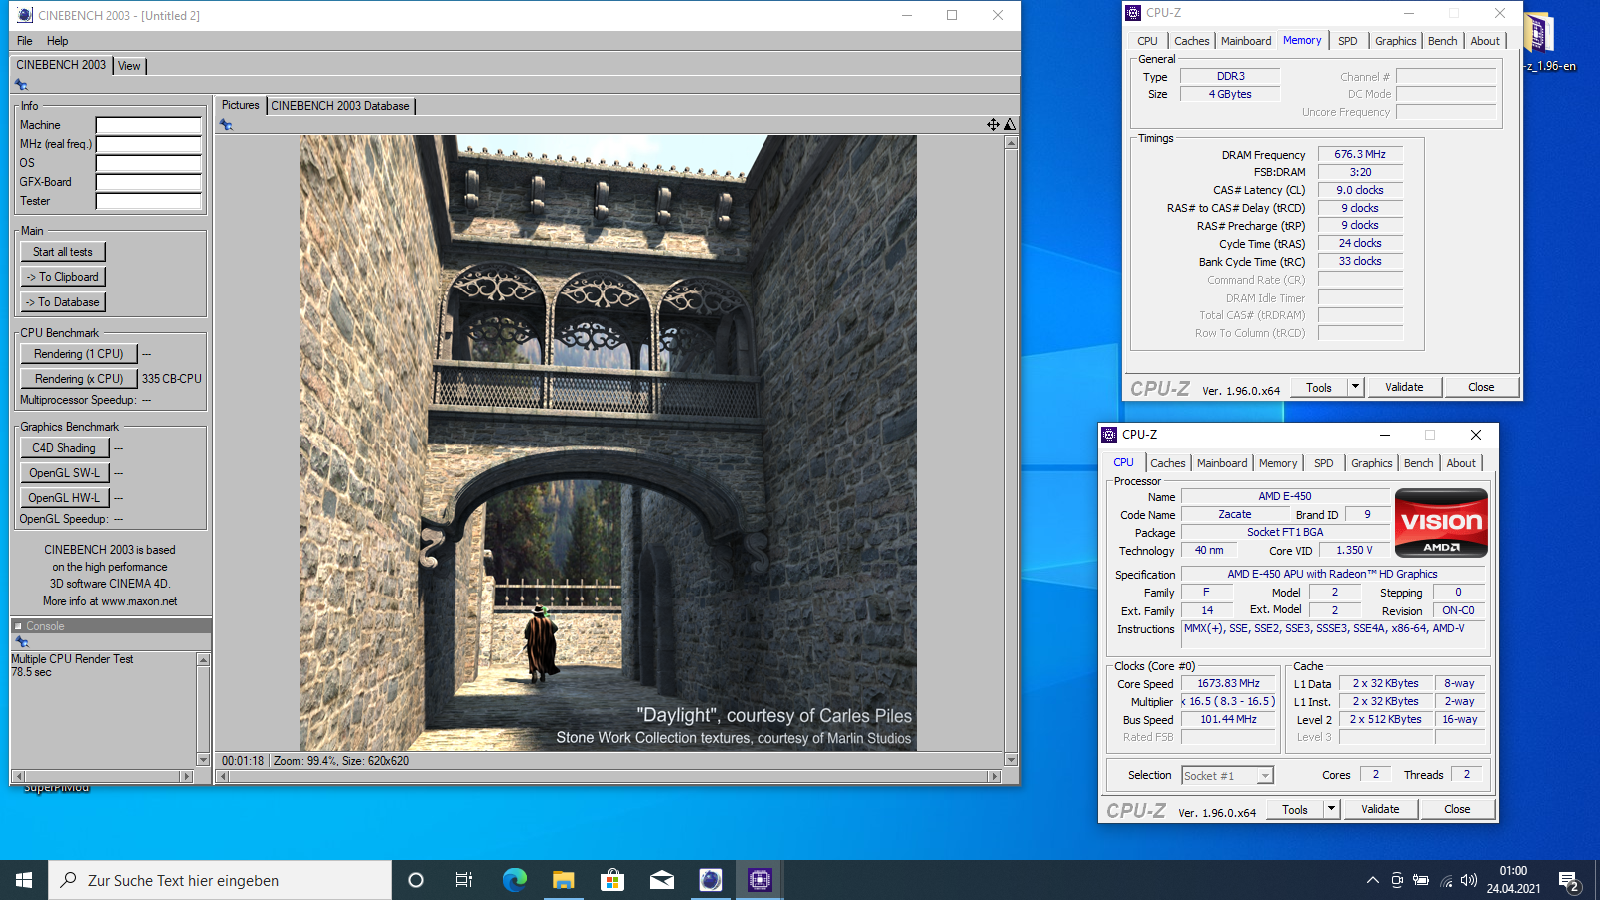Open the File menu in CINEBENCH
Viewport: 1600px width, 900px height.
click(25, 41)
